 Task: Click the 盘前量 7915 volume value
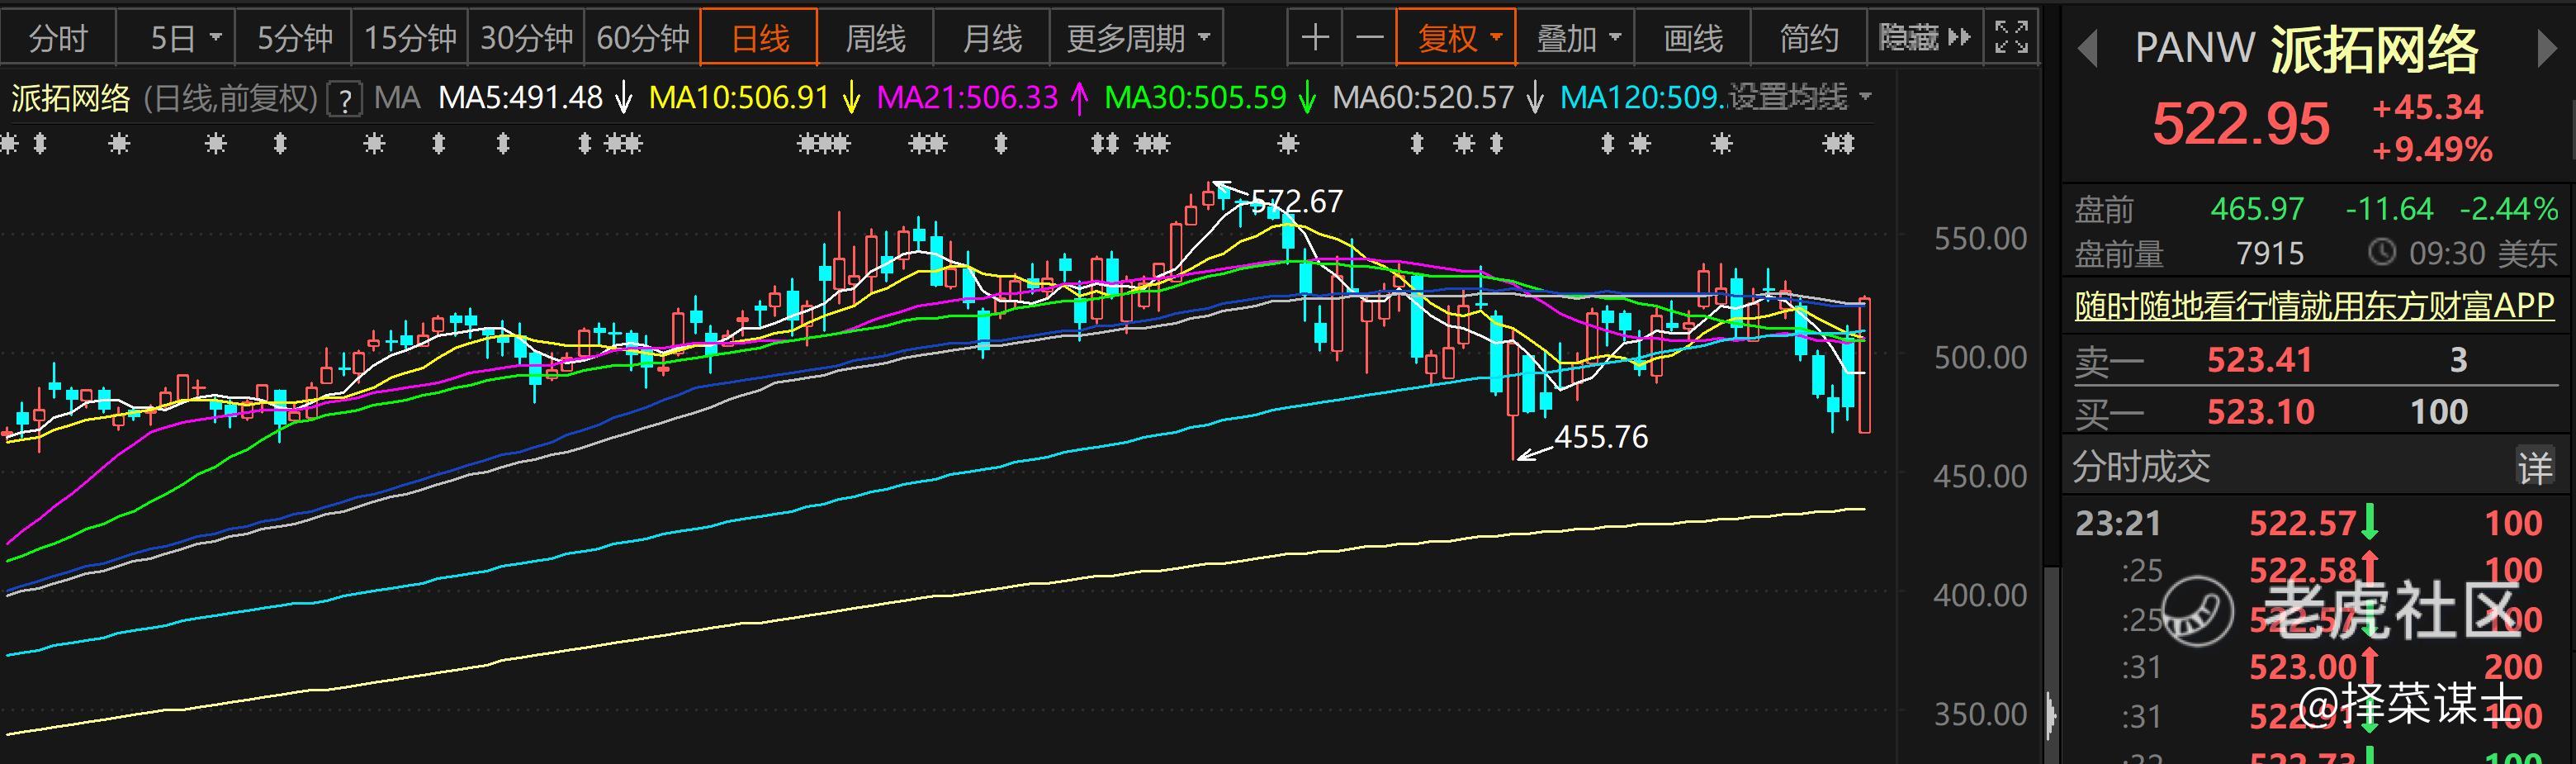(2270, 253)
